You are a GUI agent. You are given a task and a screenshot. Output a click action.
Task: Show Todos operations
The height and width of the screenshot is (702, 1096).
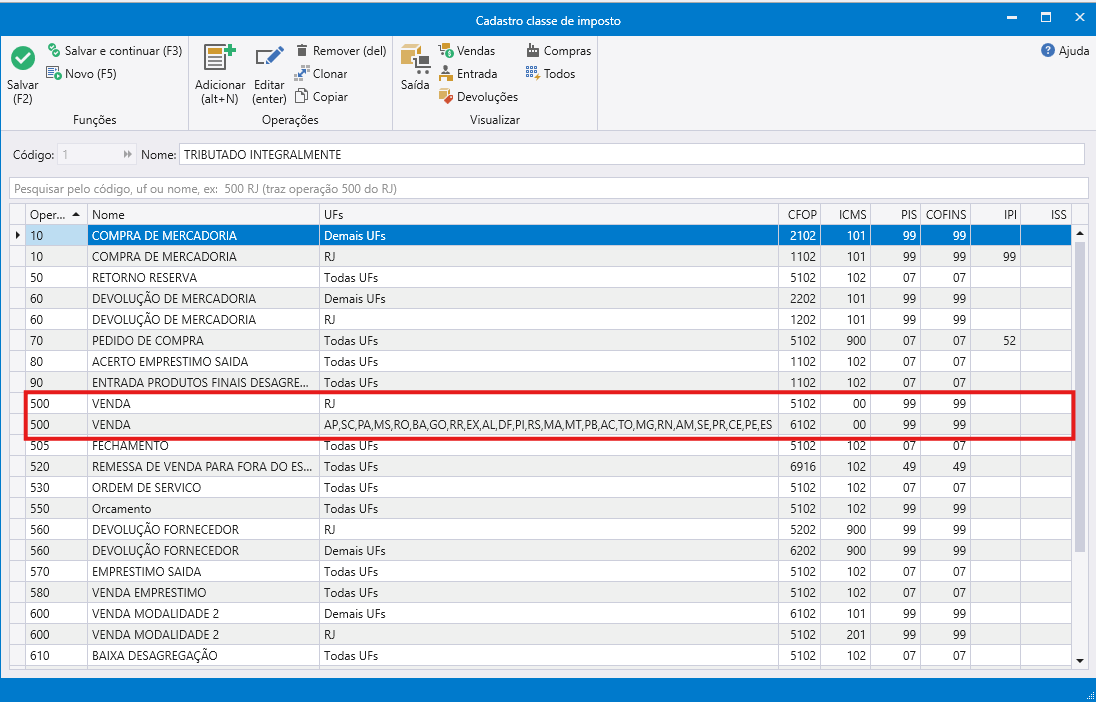pyautogui.click(x=551, y=73)
